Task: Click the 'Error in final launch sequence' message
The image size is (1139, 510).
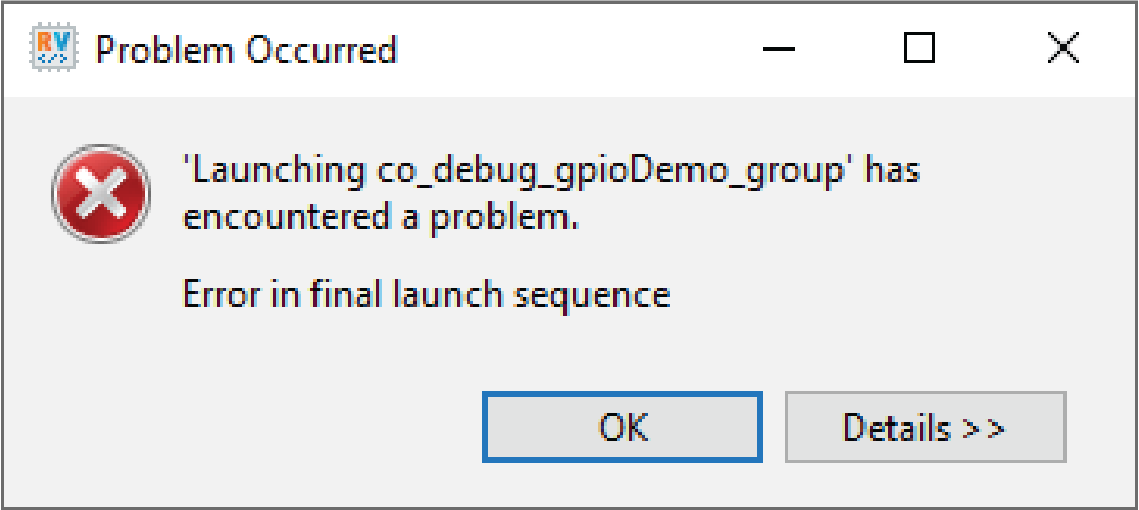Action: pyautogui.click(x=426, y=294)
